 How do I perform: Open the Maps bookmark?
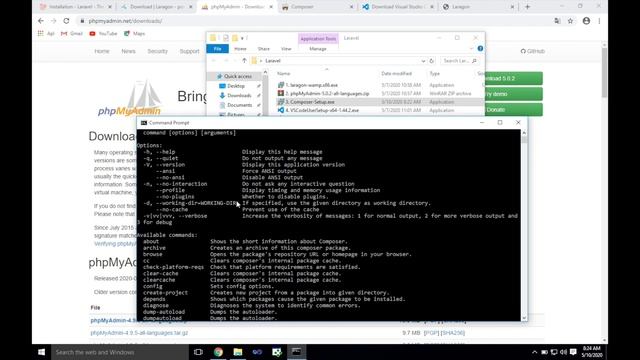click(135, 33)
